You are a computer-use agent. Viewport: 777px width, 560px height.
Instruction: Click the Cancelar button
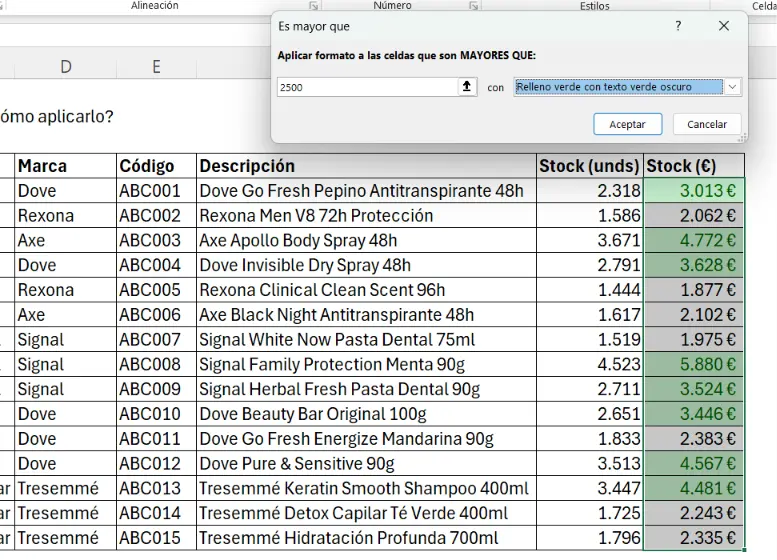(707, 124)
